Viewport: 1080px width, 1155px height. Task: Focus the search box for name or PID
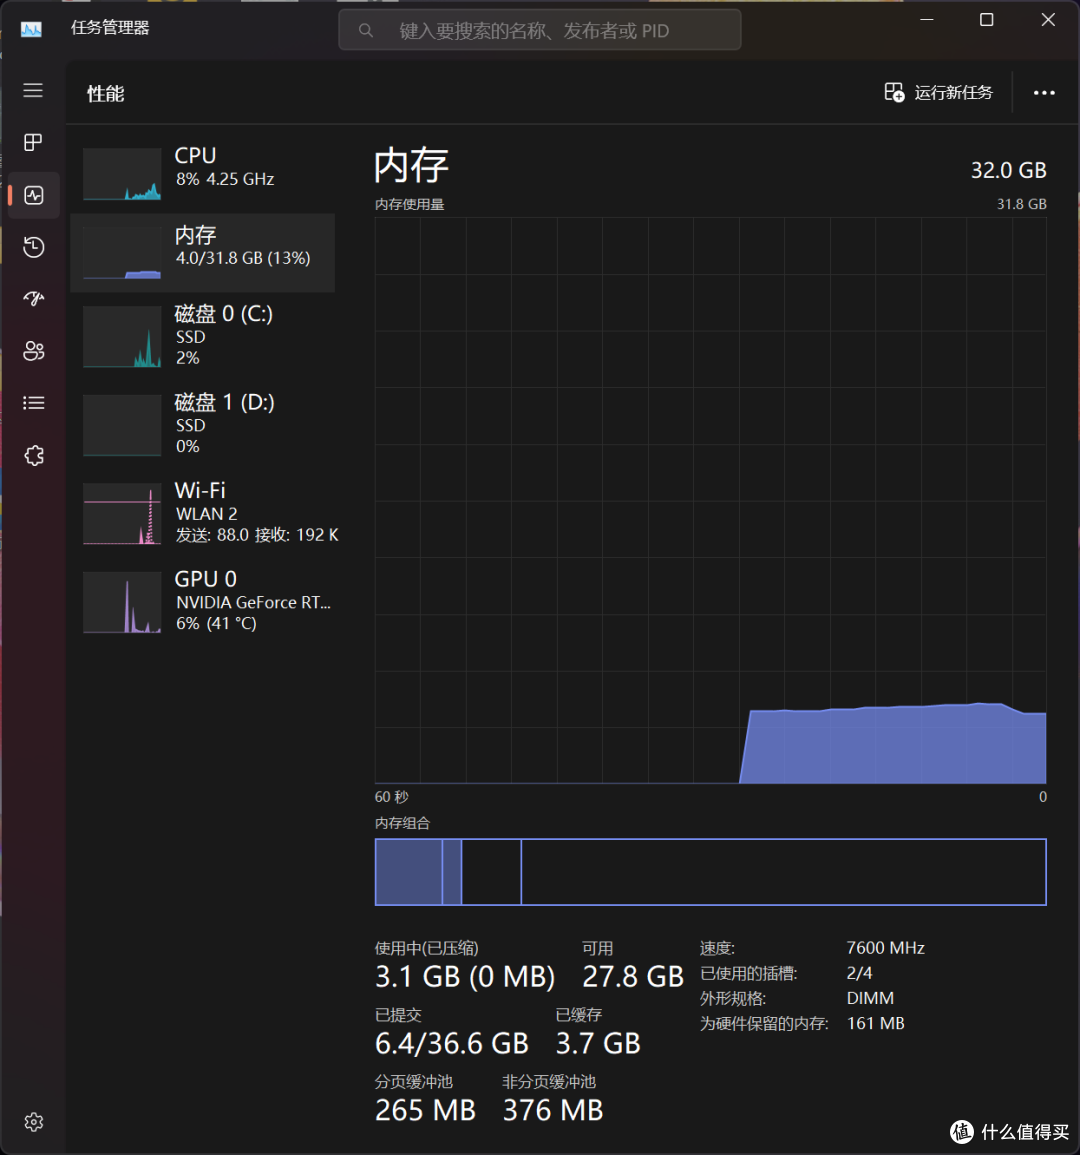pos(540,30)
